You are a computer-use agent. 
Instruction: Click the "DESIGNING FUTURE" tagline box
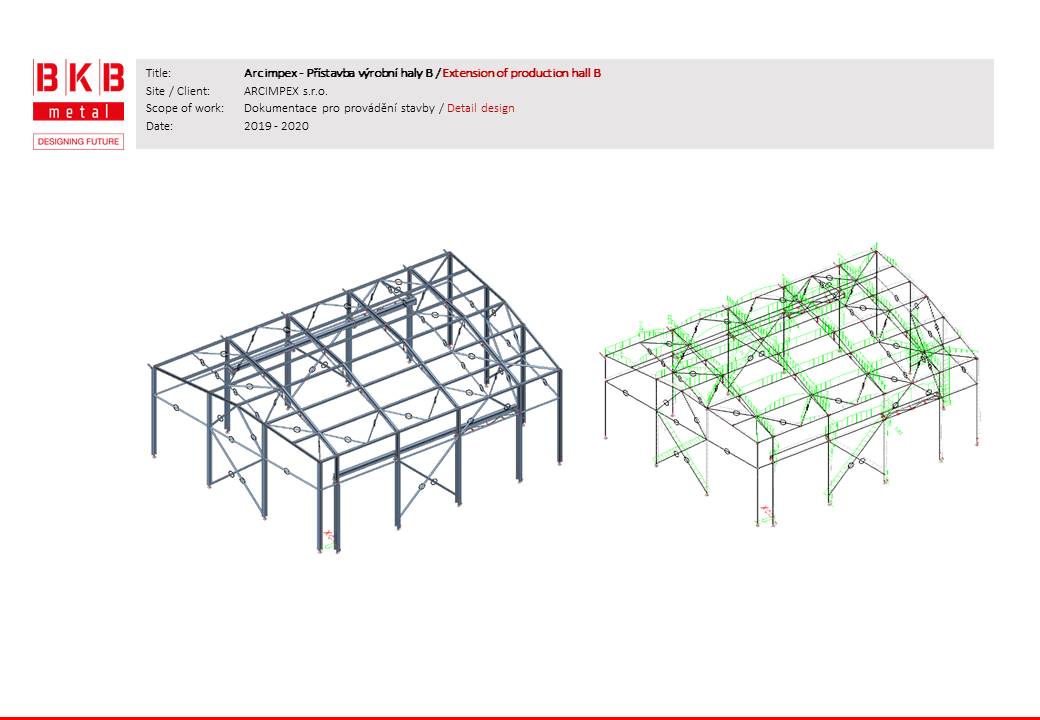point(79,142)
